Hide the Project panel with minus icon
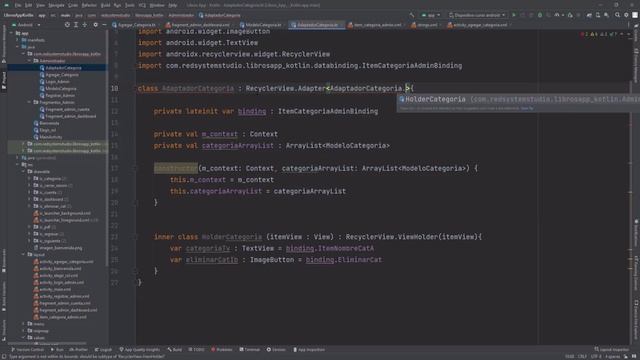Viewport: 640px width, 360px height. pos(104,25)
